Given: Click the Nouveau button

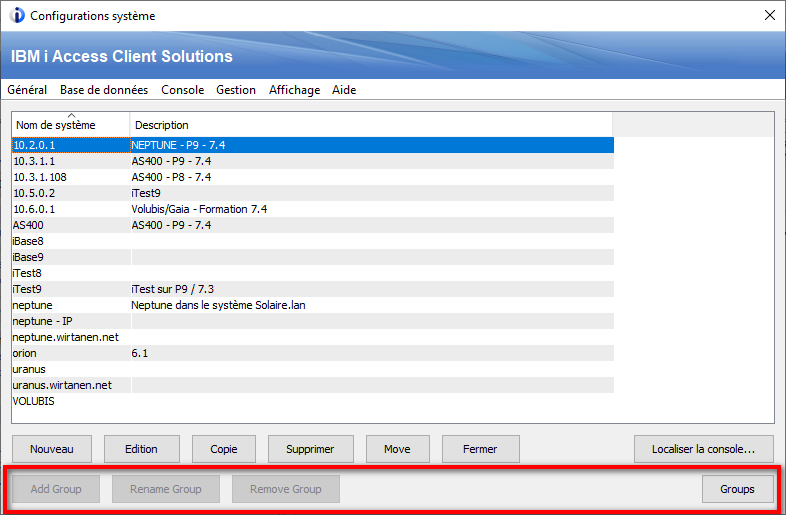Looking at the screenshot, I should [x=52, y=449].
